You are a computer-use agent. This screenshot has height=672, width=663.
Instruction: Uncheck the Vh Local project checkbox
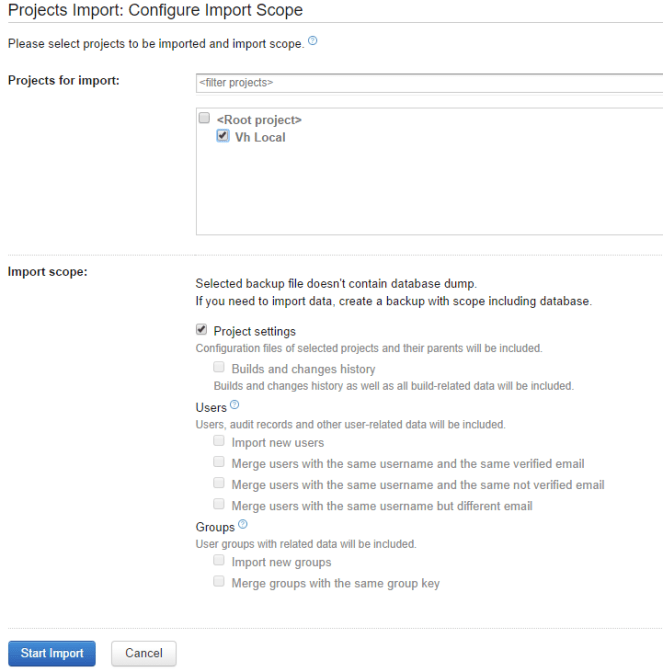click(x=222, y=136)
